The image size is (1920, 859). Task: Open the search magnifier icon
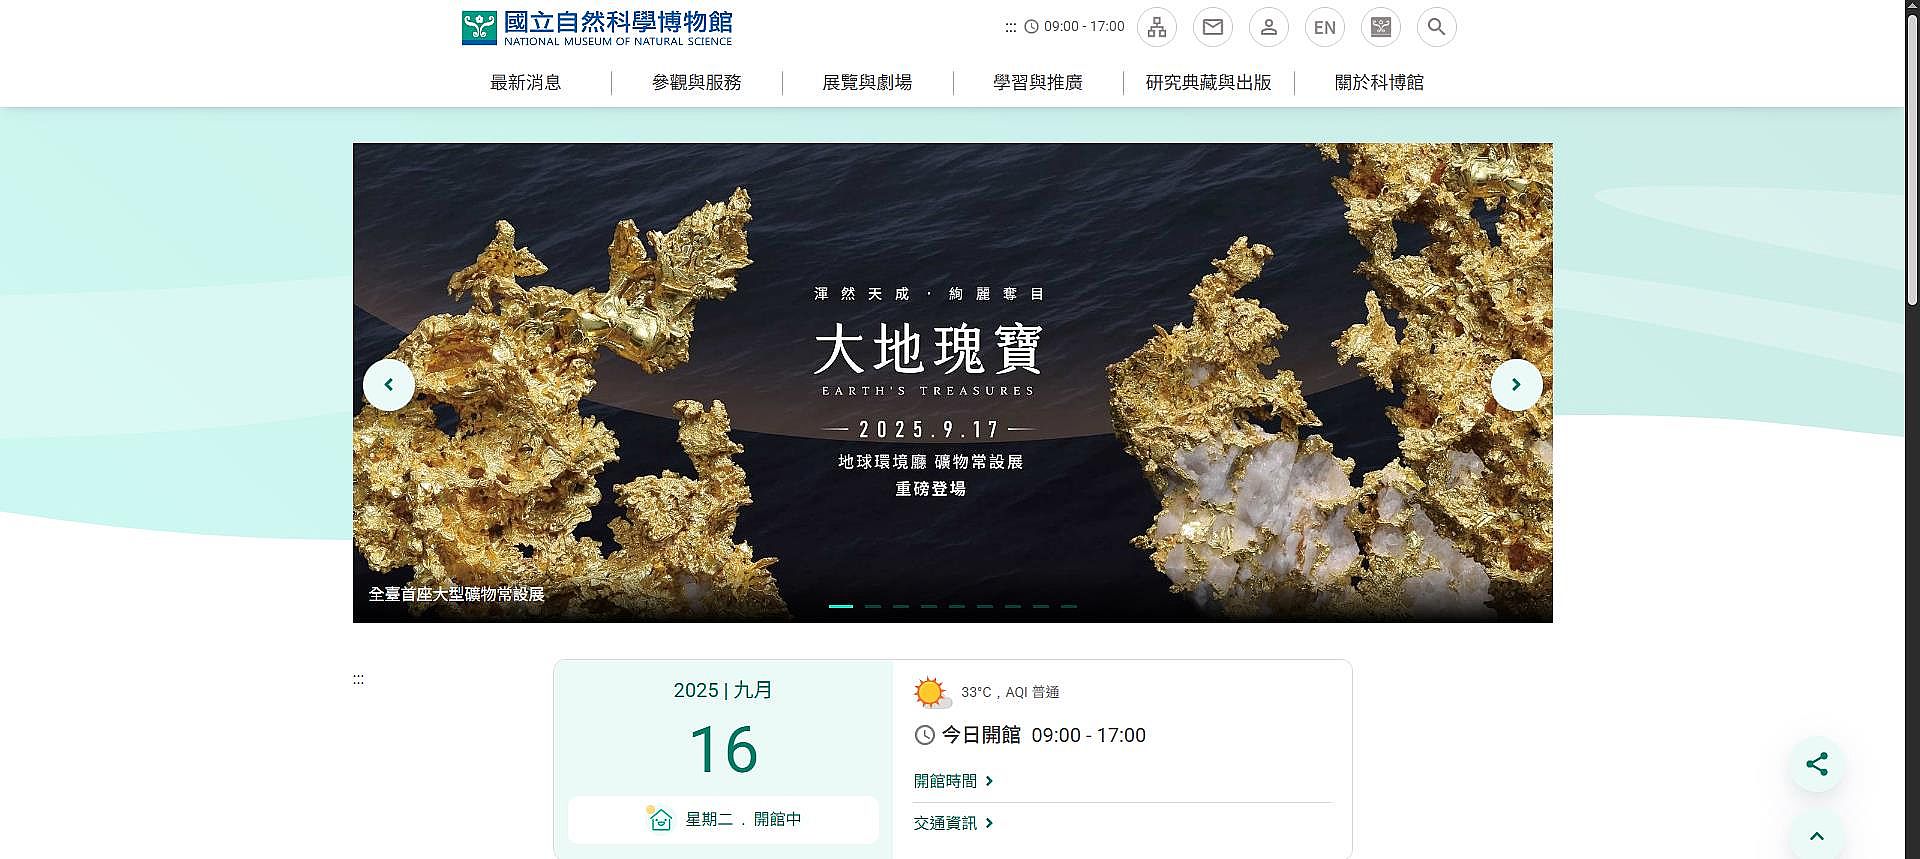(1436, 27)
